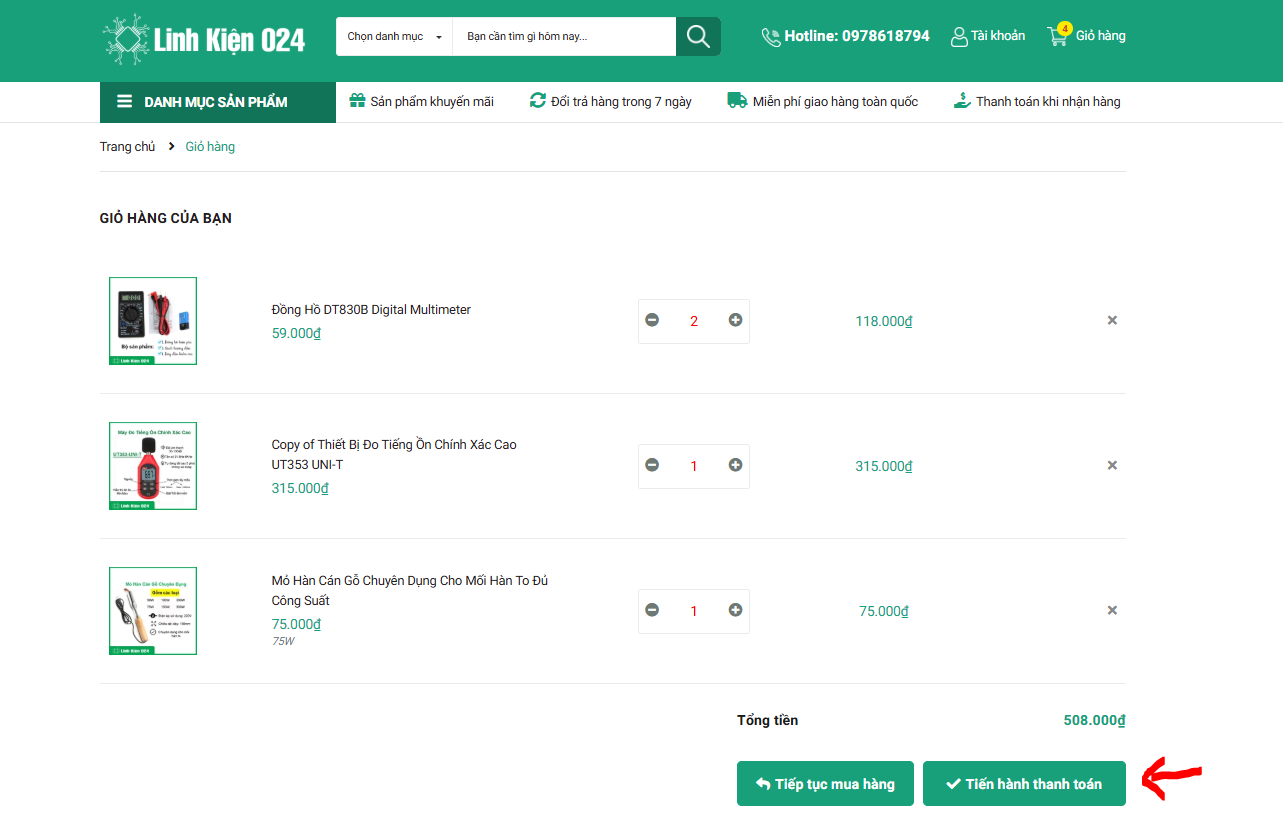Screen dimensions: 1283x827
Task: Click the Mỏ Hàn Cán Gỗ thumbnail
Action: pos(153,611)
